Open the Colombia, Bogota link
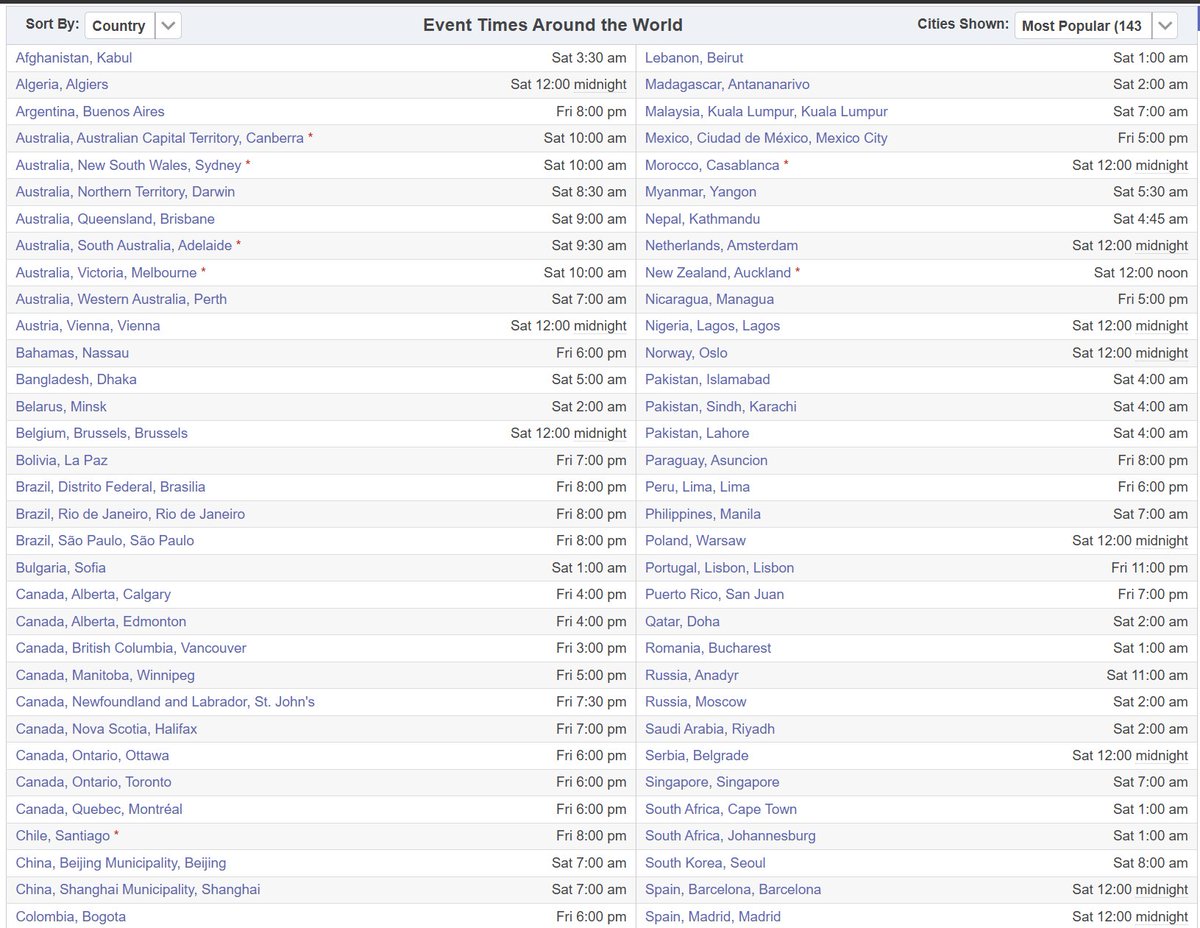The height and width of the screenshot is (928, 1200). 71,917
